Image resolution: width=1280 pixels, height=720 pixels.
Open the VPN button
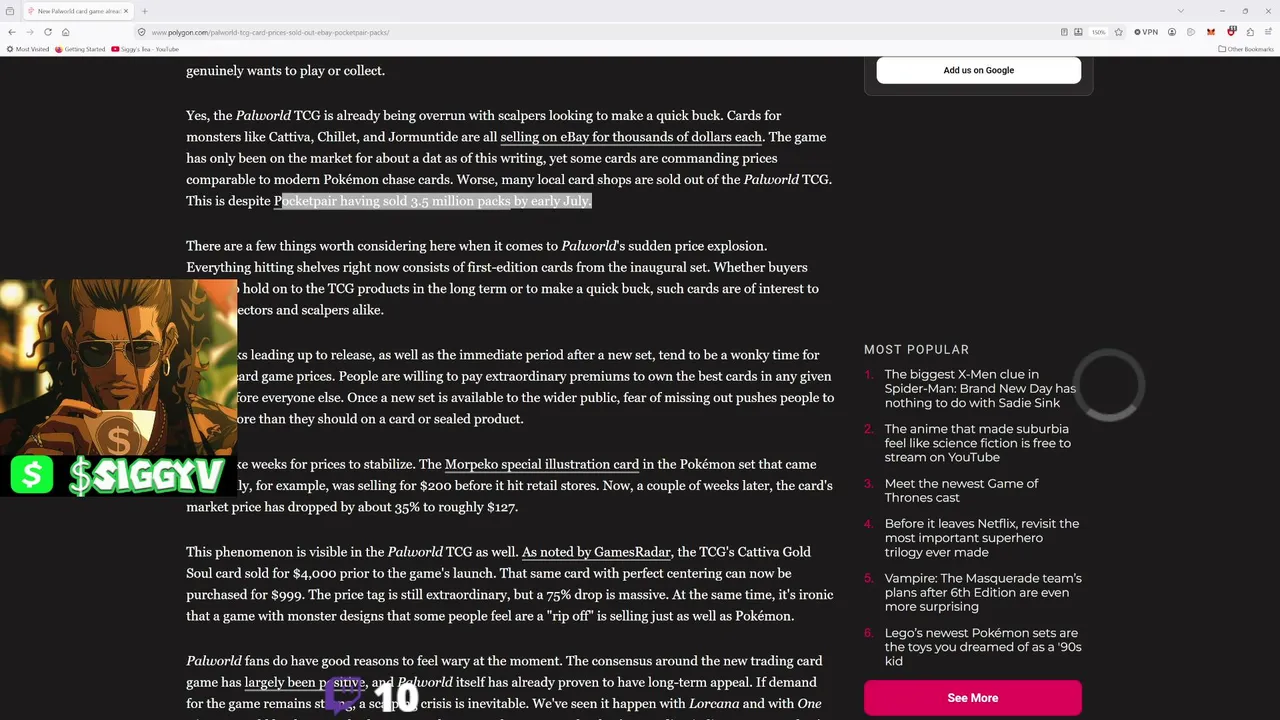coord(1146,32)
